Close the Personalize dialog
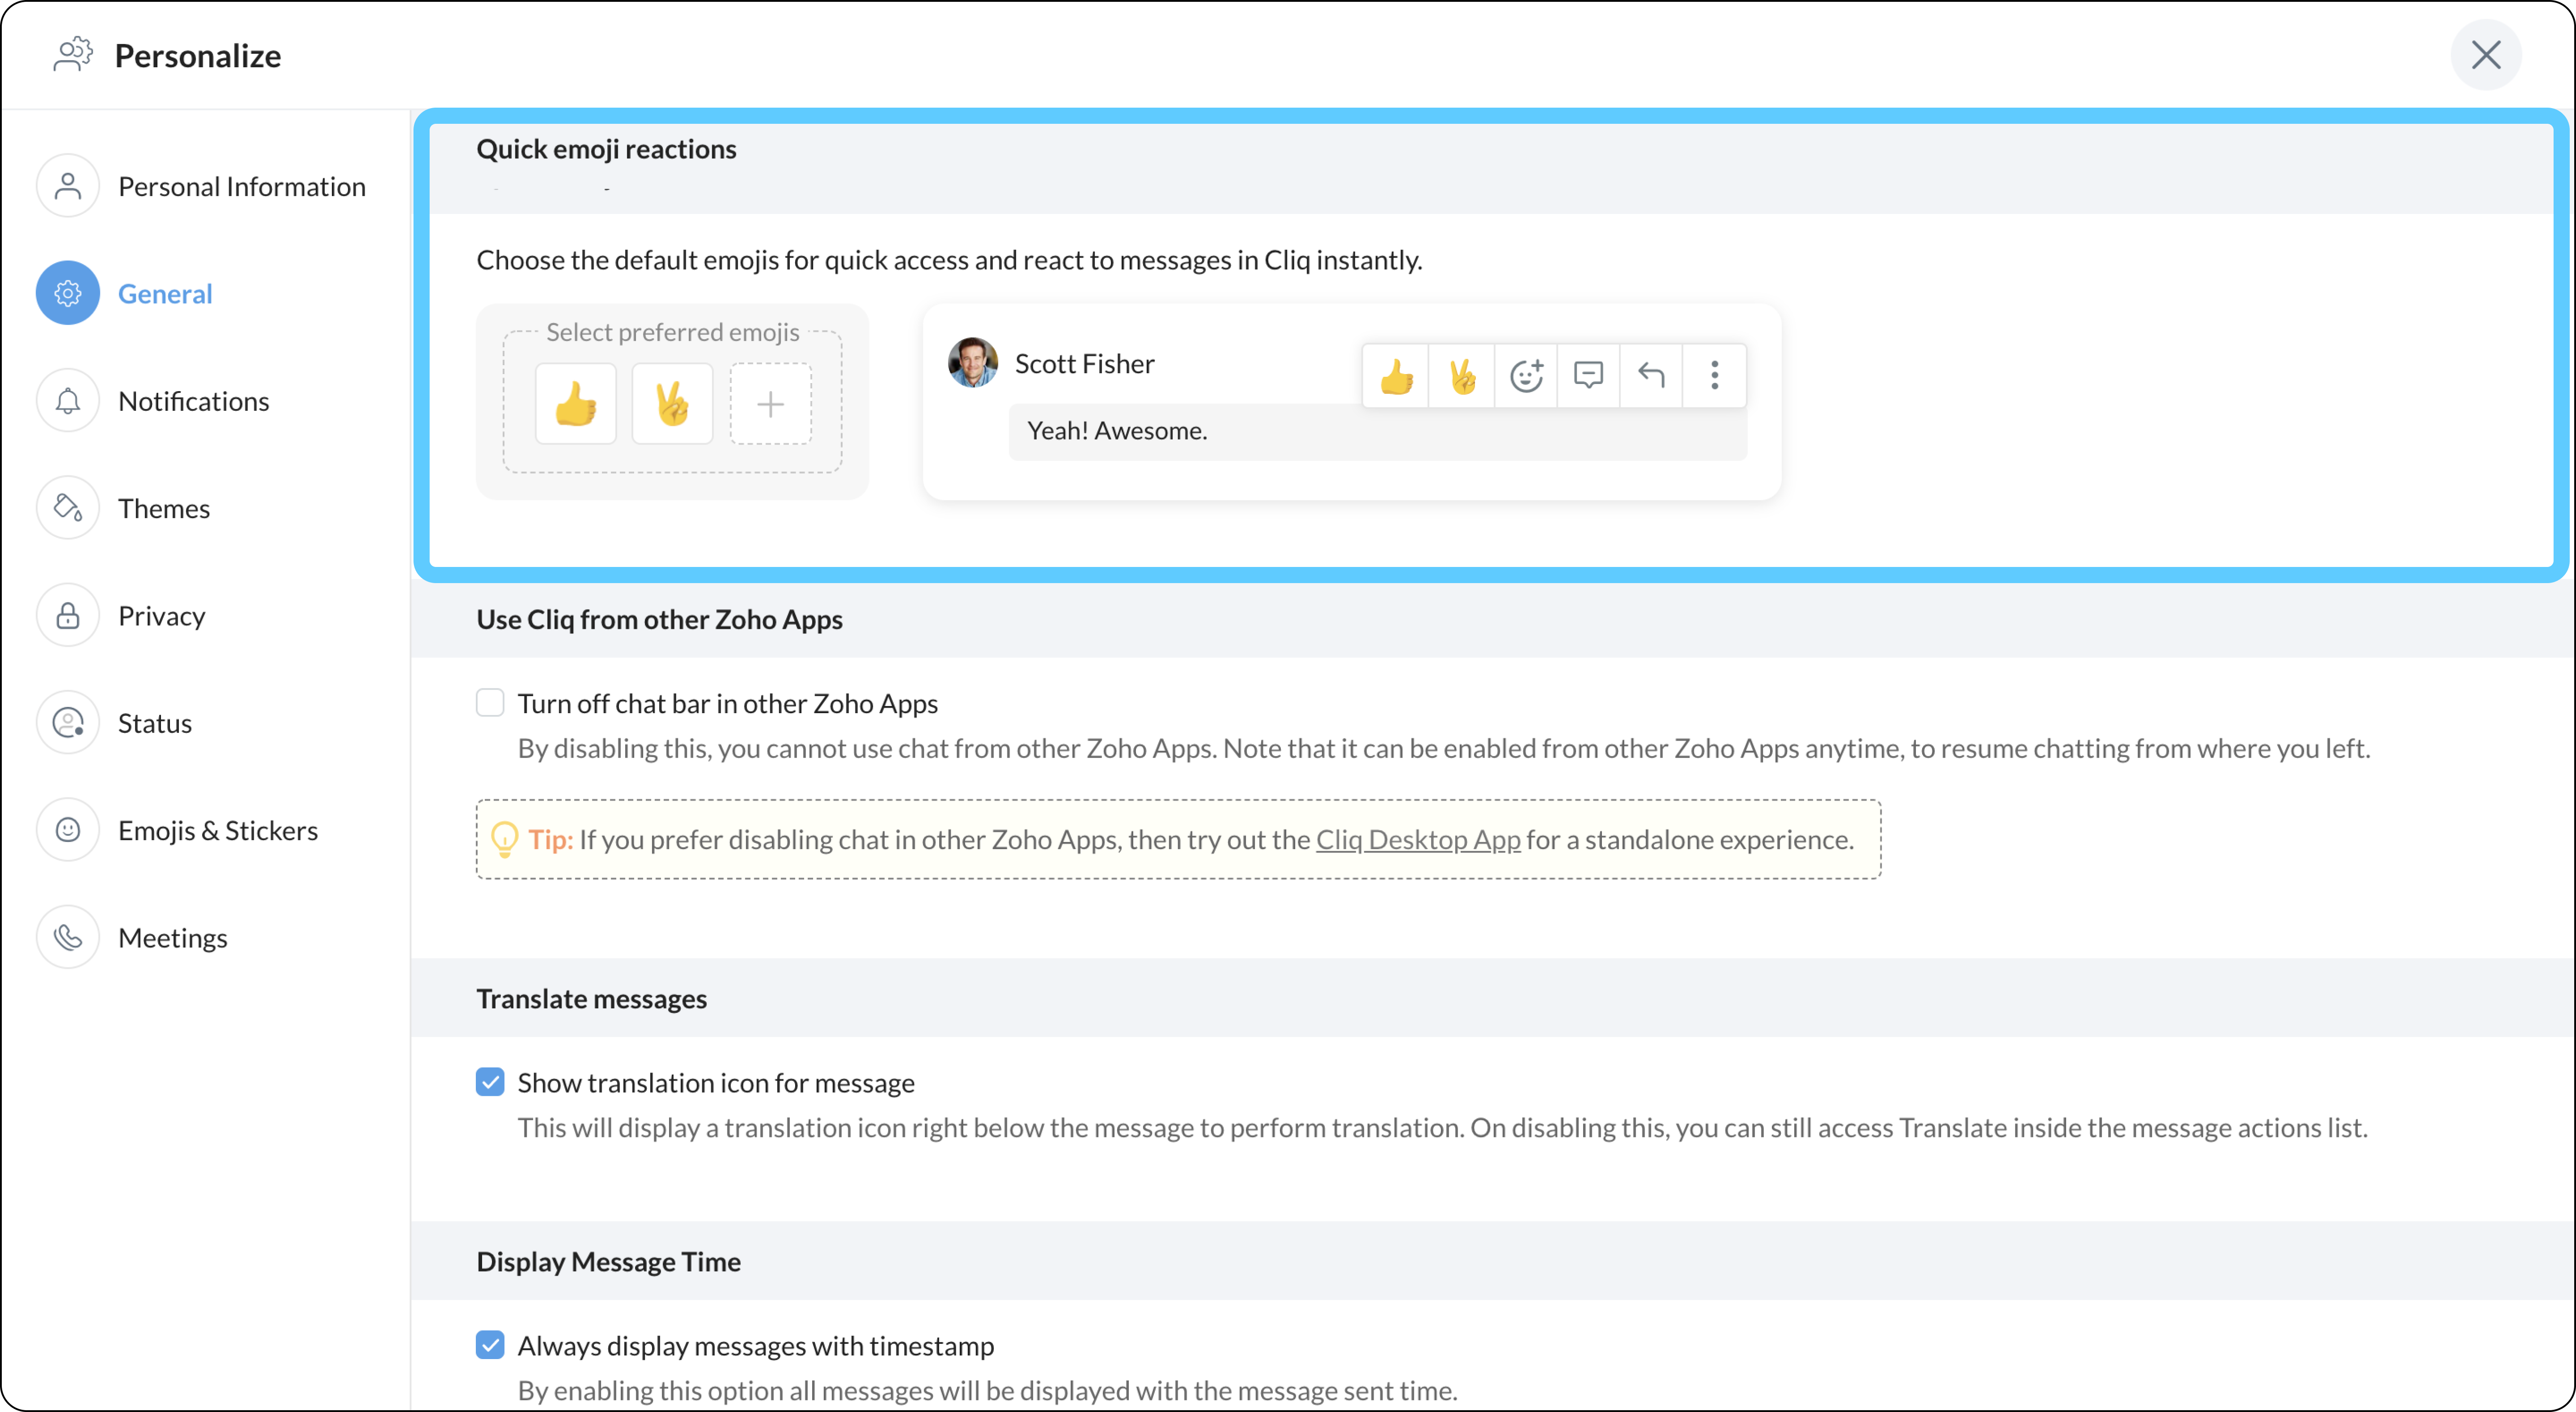2576x1412 pixels. (2485, 55)
